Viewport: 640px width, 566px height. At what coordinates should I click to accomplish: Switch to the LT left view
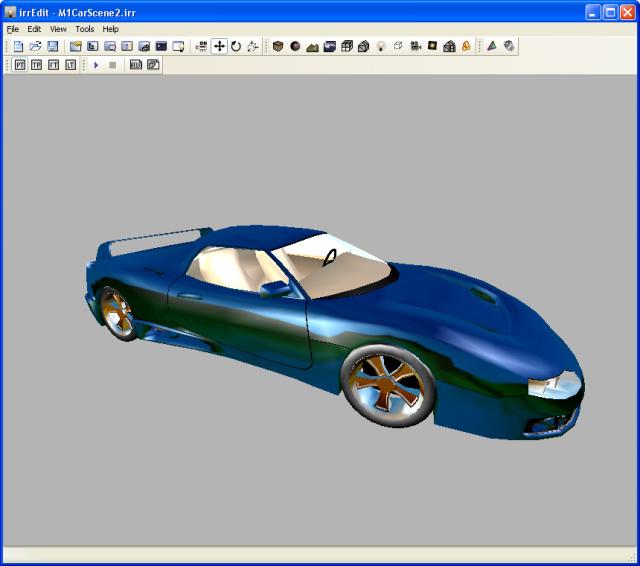[x=70, y=65]
